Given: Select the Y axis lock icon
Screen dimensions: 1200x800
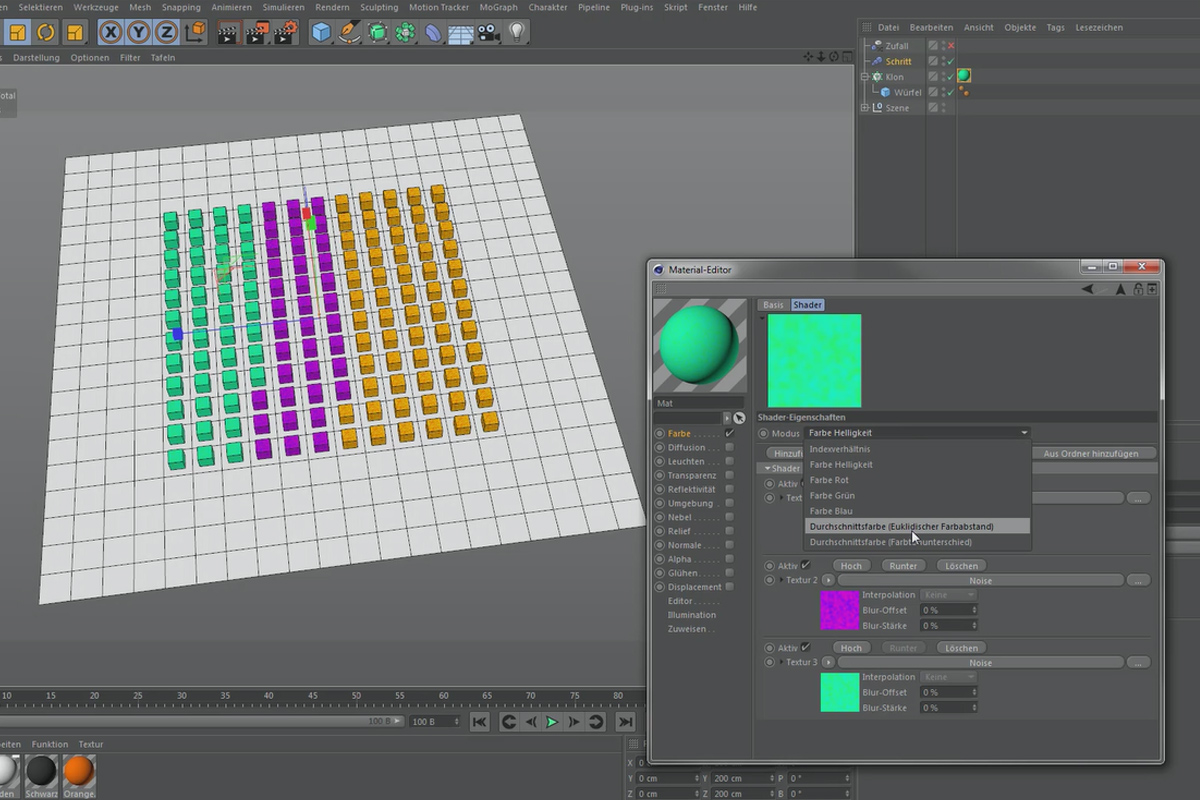Looking at the screenshot, I should 136,31.
